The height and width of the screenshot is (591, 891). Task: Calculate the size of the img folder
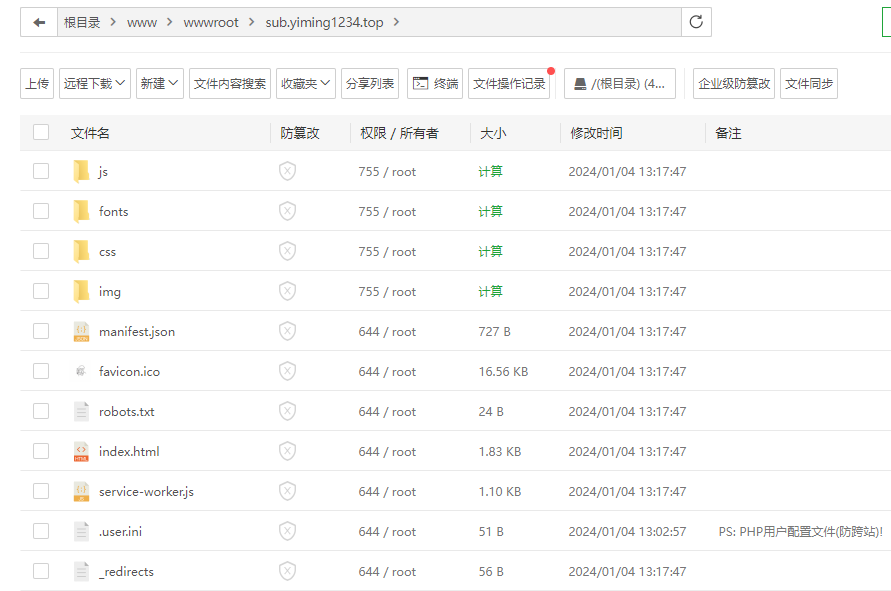click(x=490, y=292)
